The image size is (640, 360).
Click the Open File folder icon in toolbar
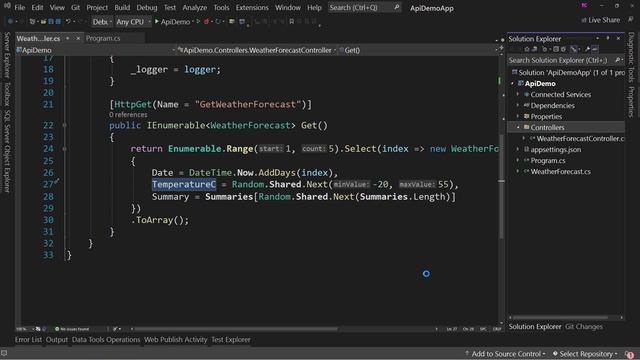pos(43,22)
